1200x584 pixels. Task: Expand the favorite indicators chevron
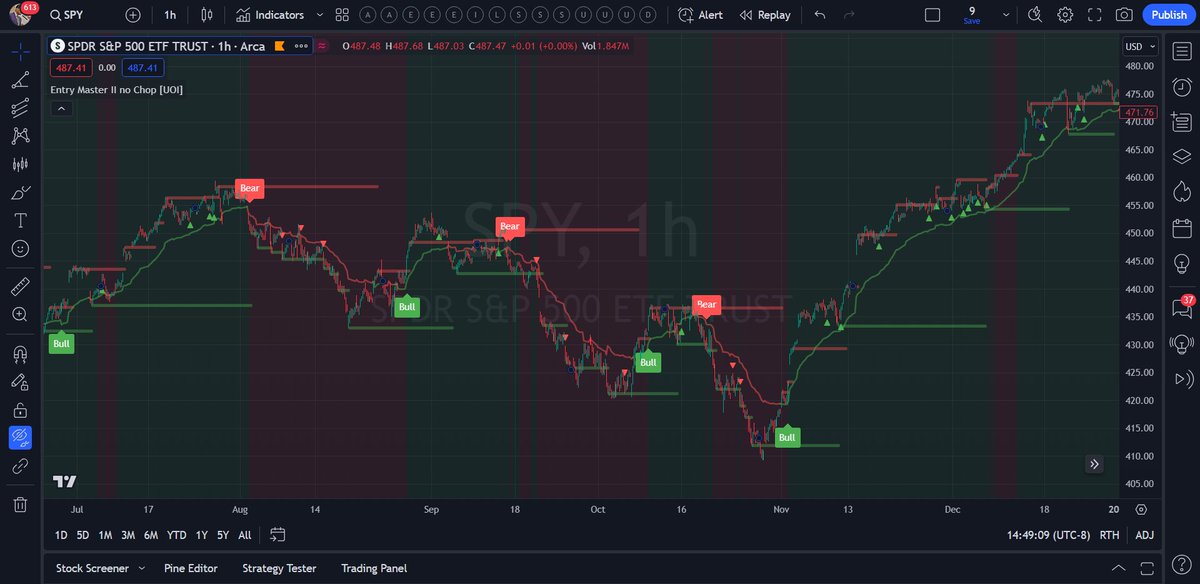click(x=319, y=15)
